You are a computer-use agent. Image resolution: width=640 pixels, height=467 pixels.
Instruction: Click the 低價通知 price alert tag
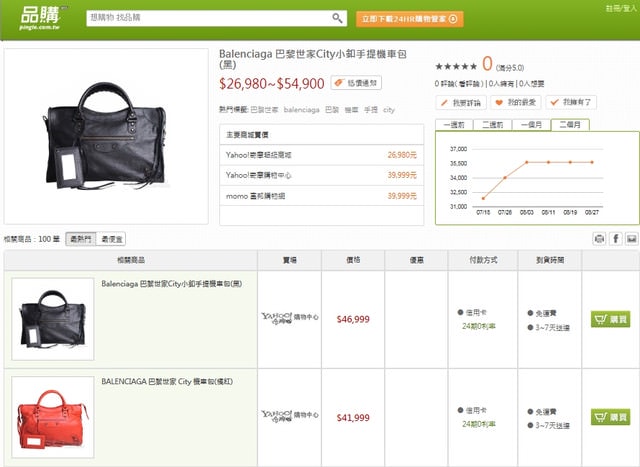click(x=357, y=83)
